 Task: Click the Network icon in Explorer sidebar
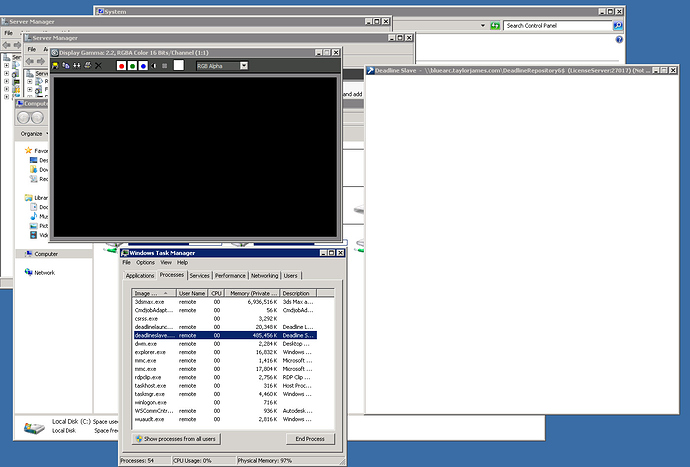pyautogui.click(x=44, y=272)
